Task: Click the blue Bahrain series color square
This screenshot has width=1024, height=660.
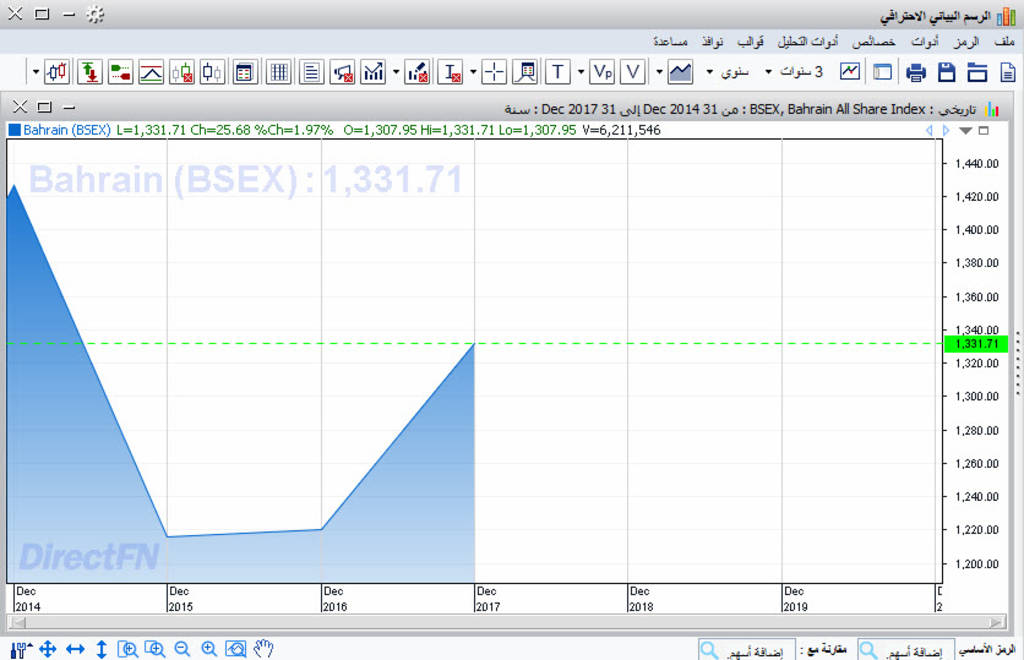Action: coord(14,130)
